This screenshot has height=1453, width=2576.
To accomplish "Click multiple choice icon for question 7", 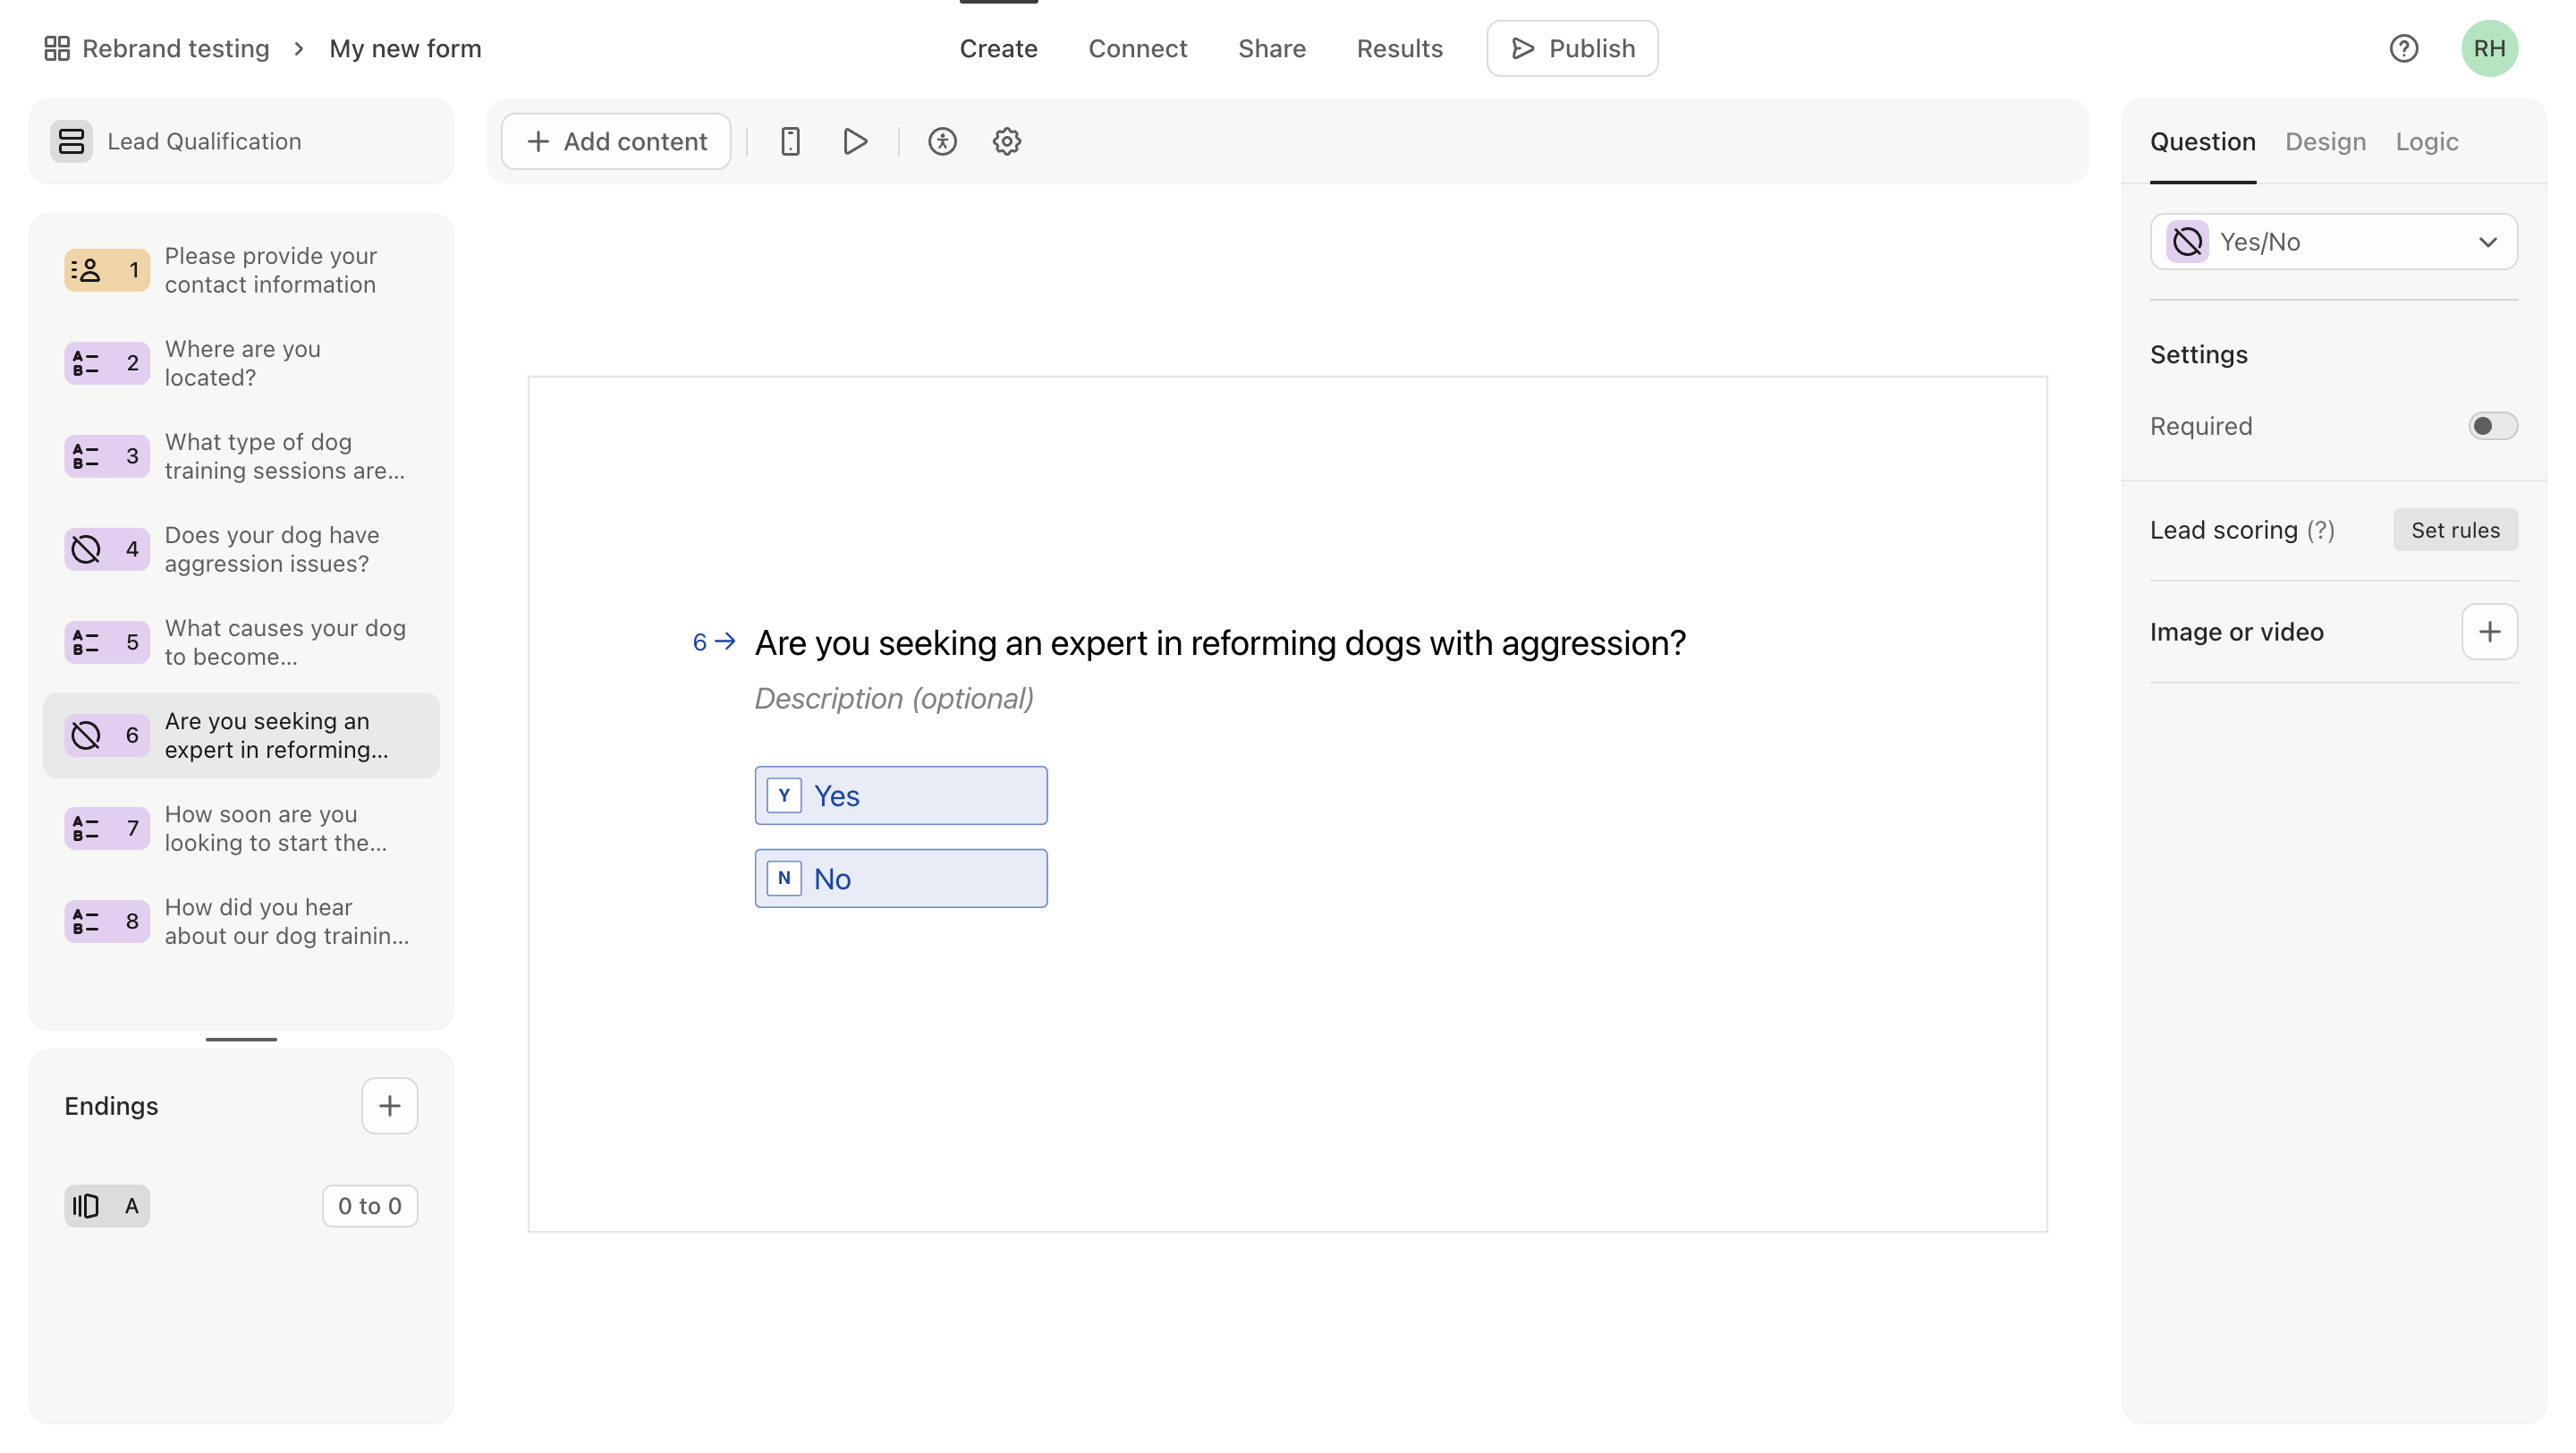I will click(x=87, y=828).
